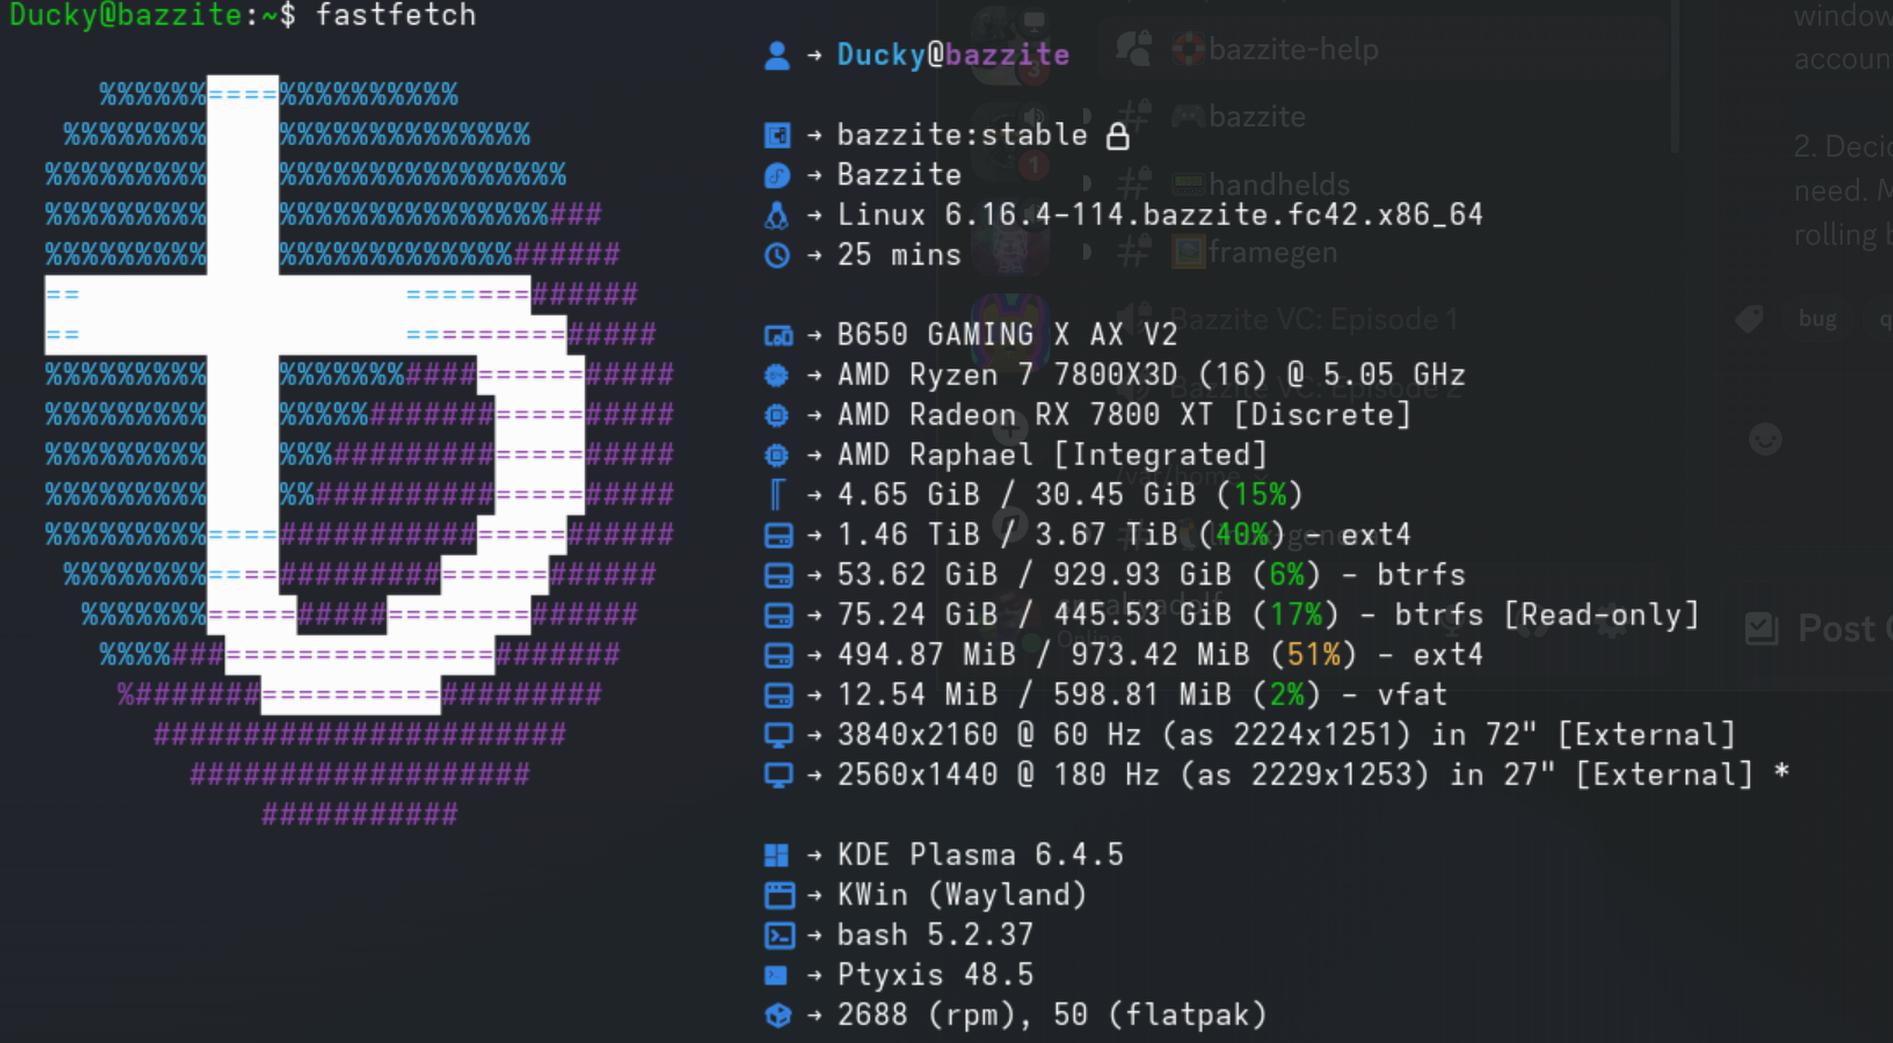The width and height of the screenshot is (1893, 1043).
Task: Click the lock icon after bazzite:stable
Action: [x=1118, y=135]
